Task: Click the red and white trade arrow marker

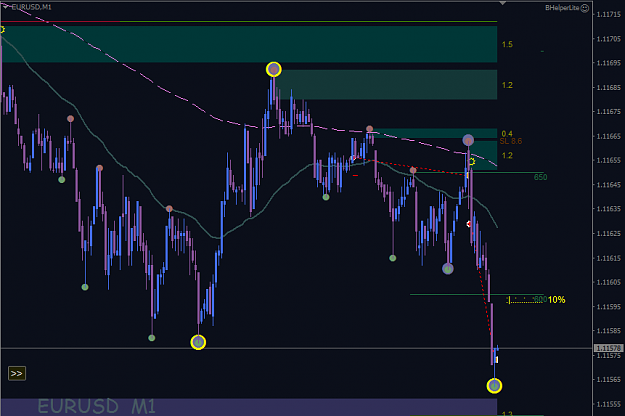Action: [469, 224]
